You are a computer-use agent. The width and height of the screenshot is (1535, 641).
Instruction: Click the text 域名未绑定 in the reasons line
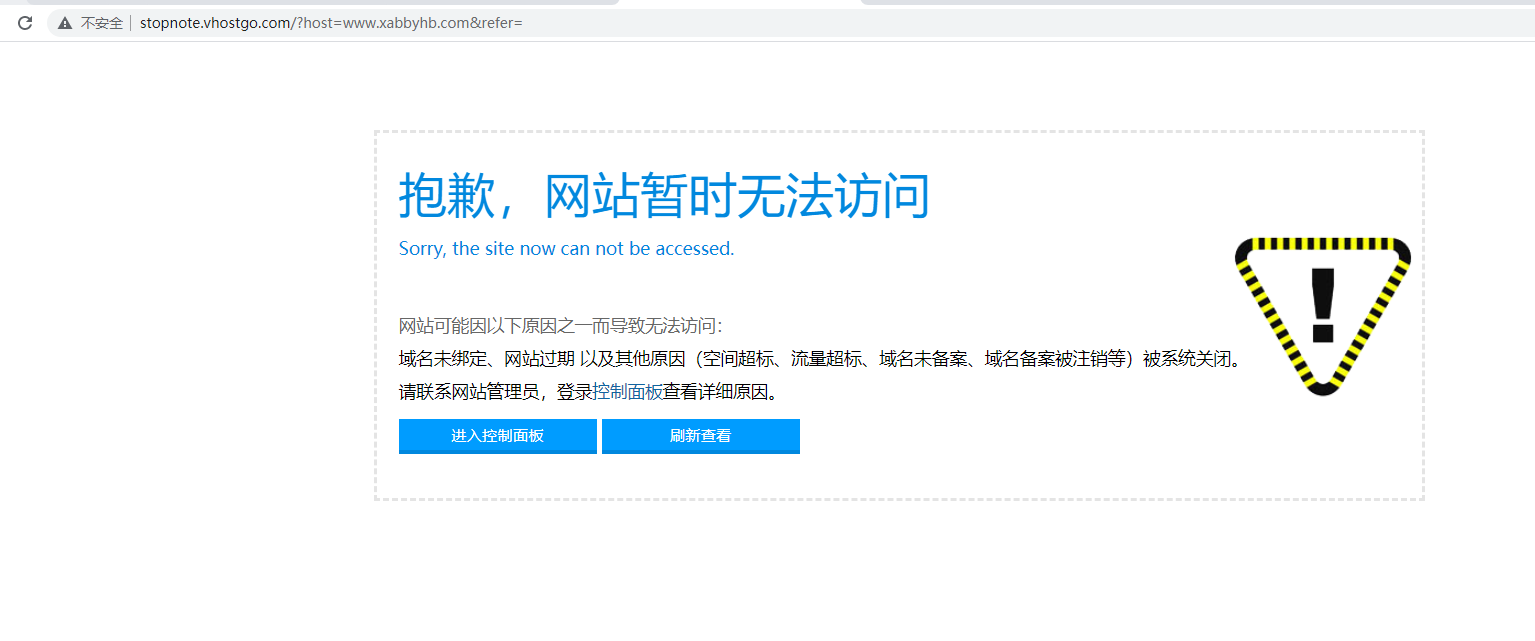point(442,360)
